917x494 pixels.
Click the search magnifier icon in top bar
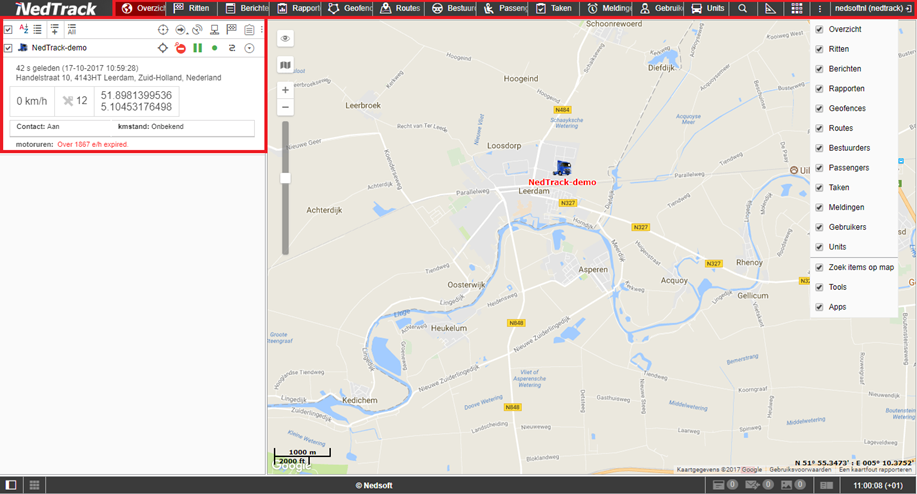(x=742, y=8)
